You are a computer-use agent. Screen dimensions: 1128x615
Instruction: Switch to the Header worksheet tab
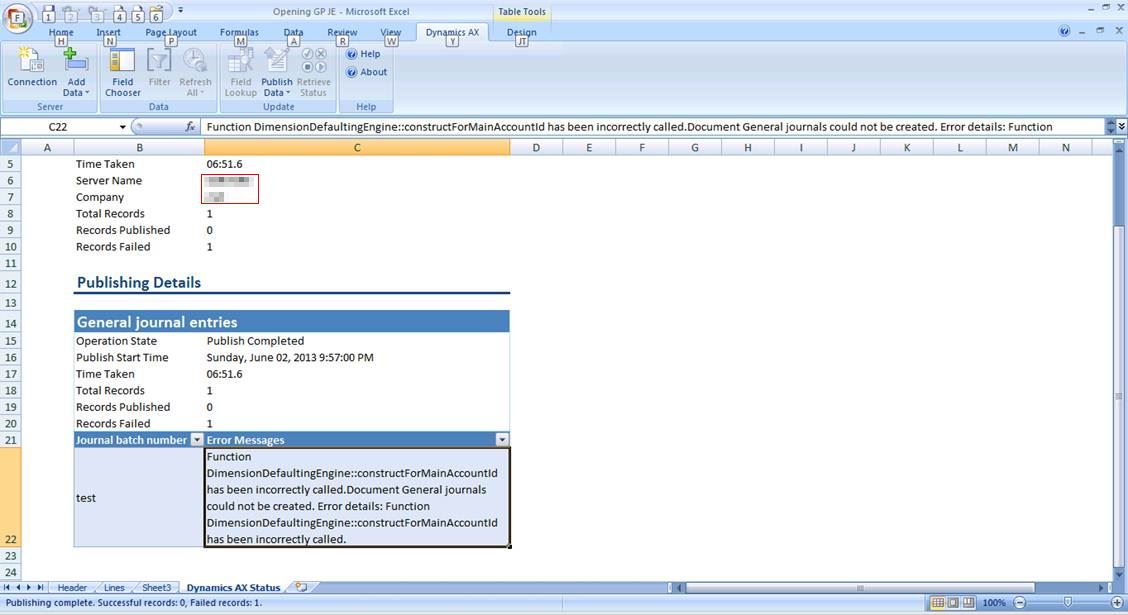point(72,588)
